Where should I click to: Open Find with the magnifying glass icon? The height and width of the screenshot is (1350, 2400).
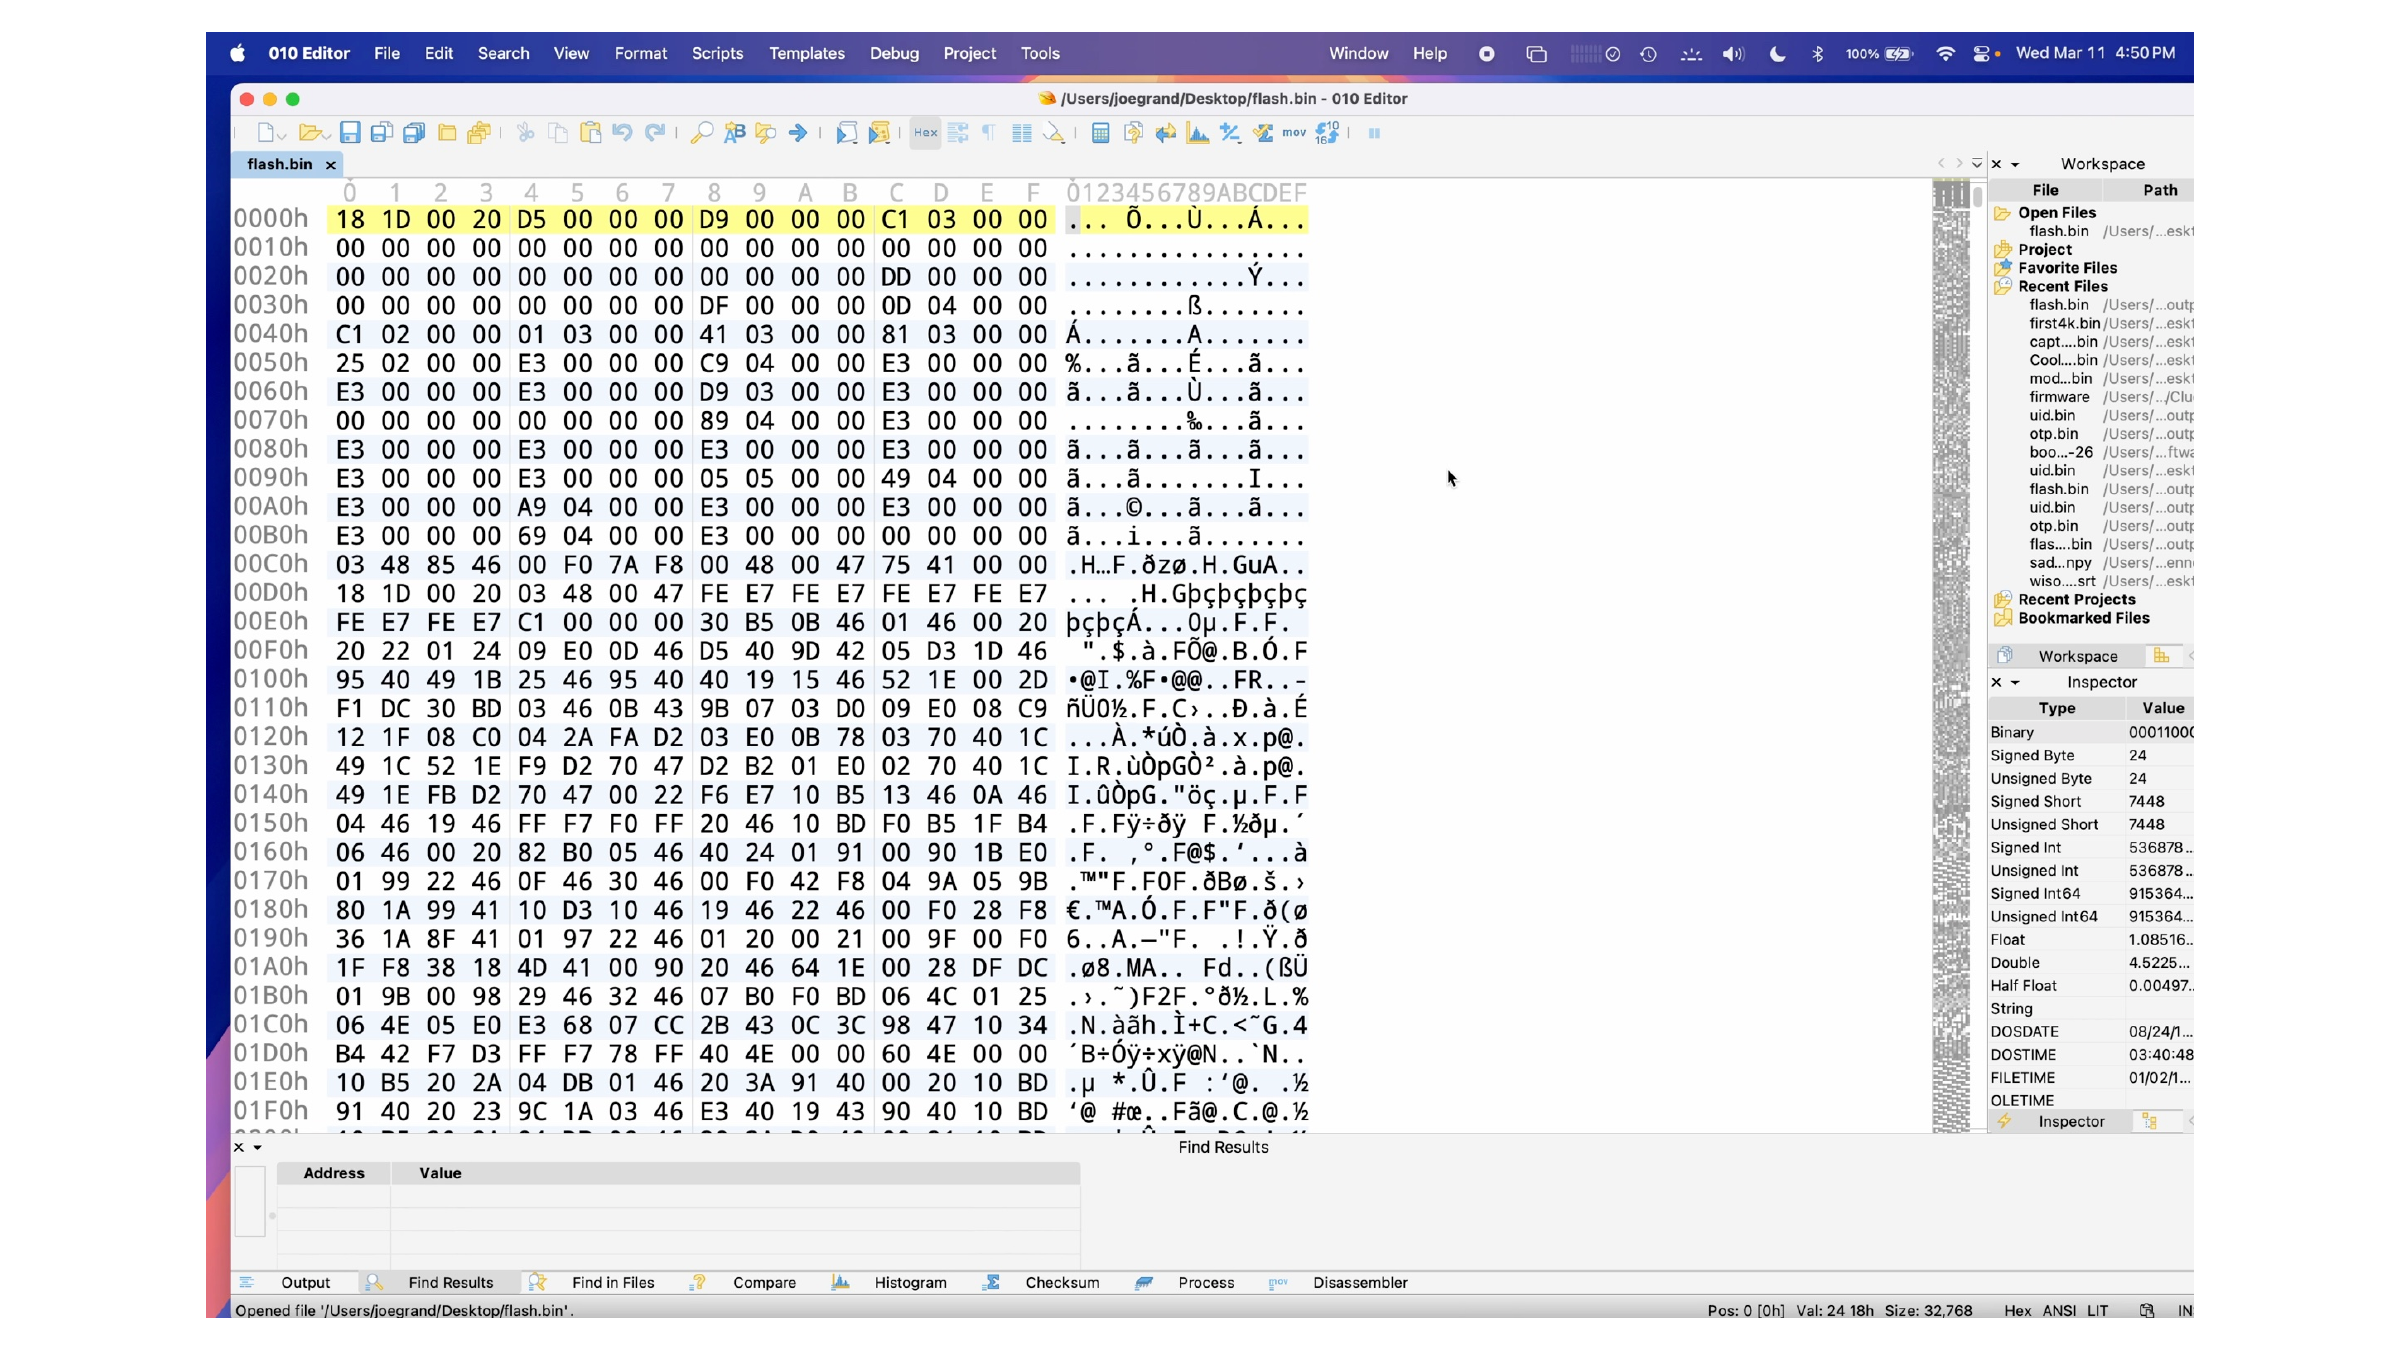[x=702, y=133]
